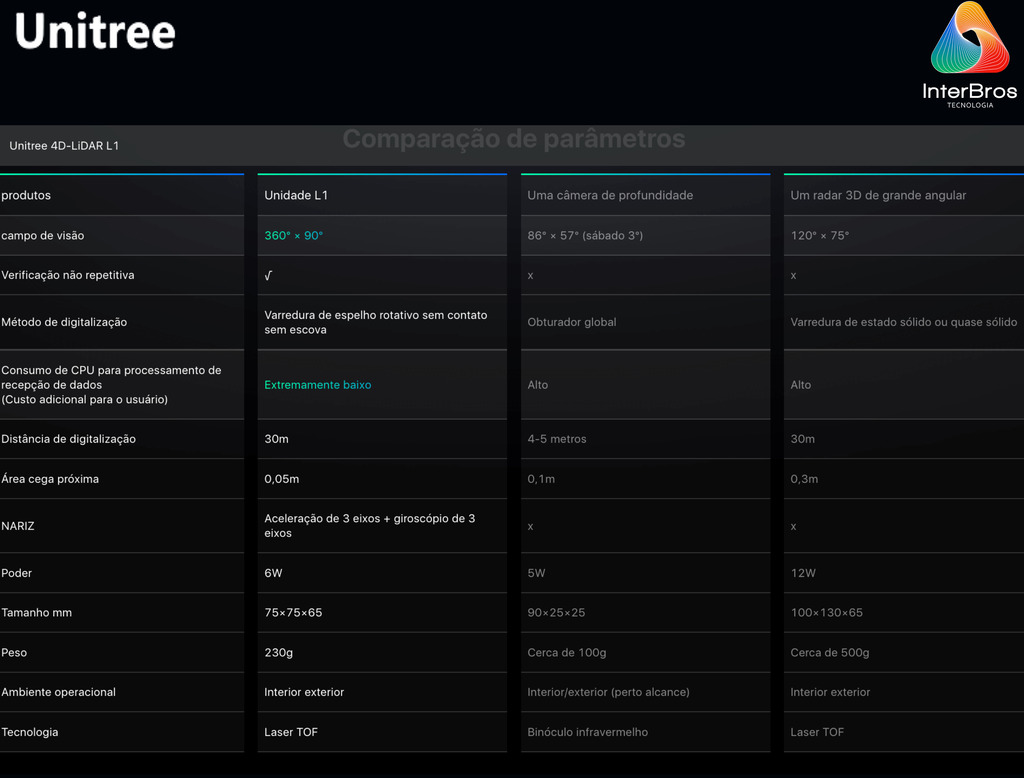Click the '0,3m' cell
Viewport: 1024px width, 778px height.
pos(804,479)
